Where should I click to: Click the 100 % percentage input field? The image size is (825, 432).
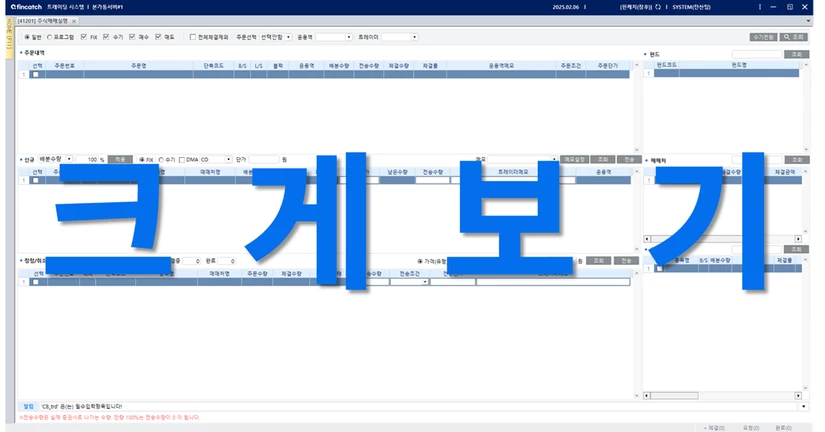(87, 159)
